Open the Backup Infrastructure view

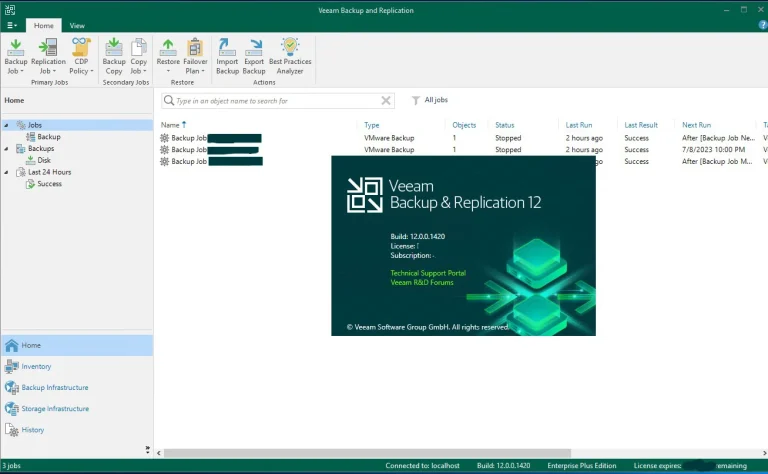(x=77, y=387)
